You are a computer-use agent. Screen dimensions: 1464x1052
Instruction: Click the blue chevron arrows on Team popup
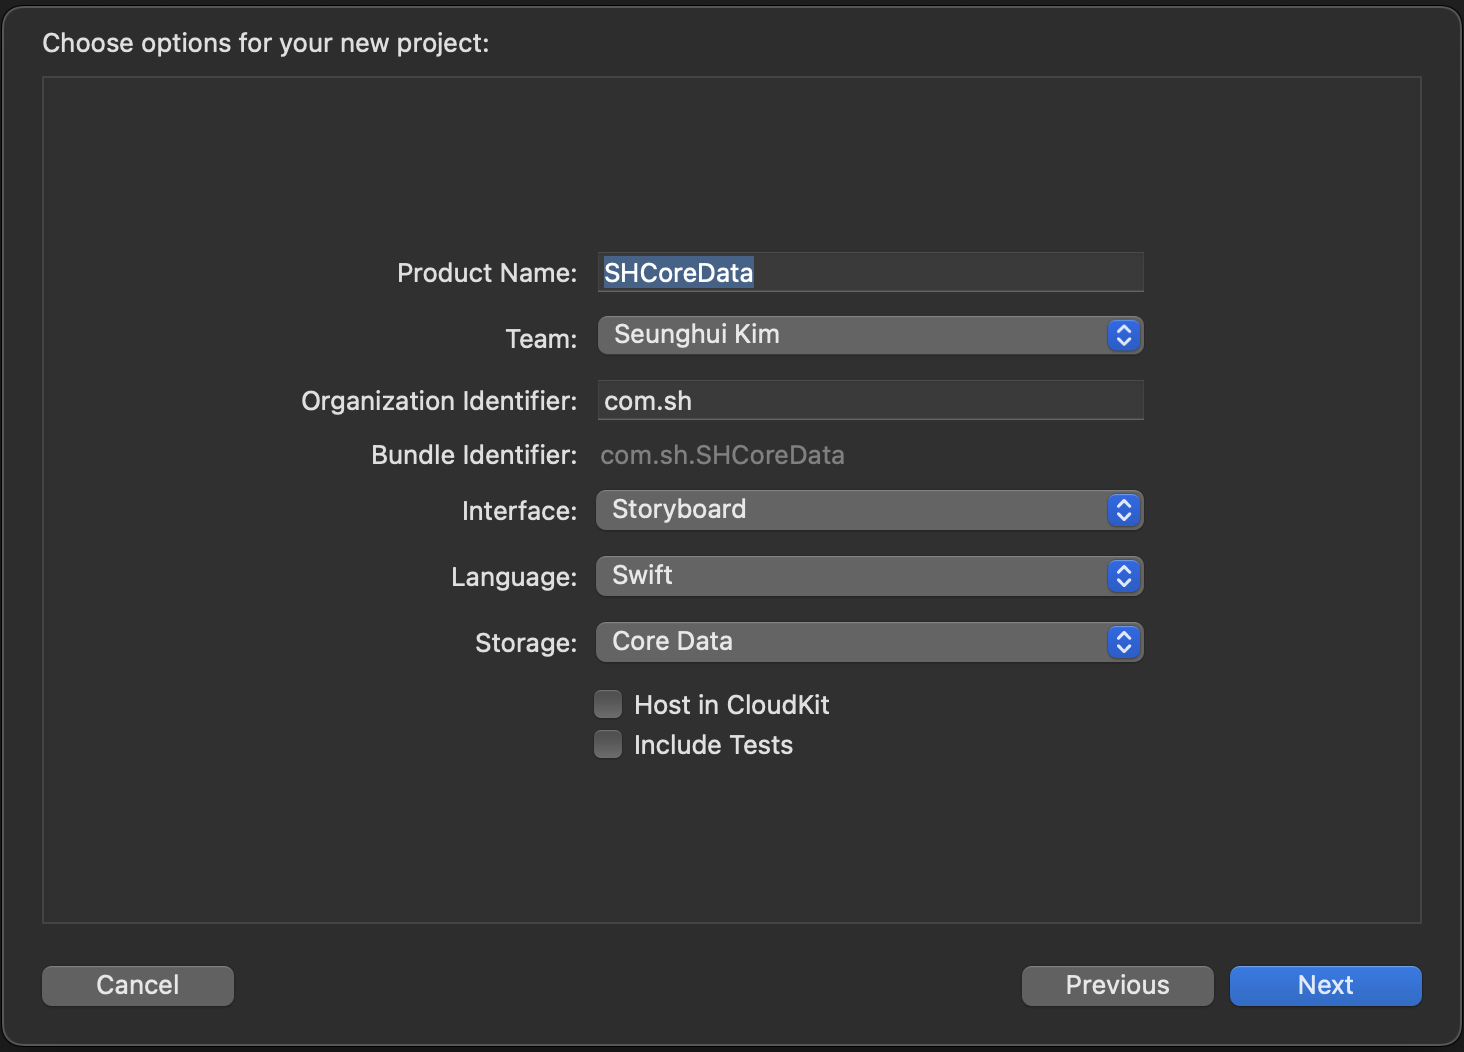point(1123,335)
